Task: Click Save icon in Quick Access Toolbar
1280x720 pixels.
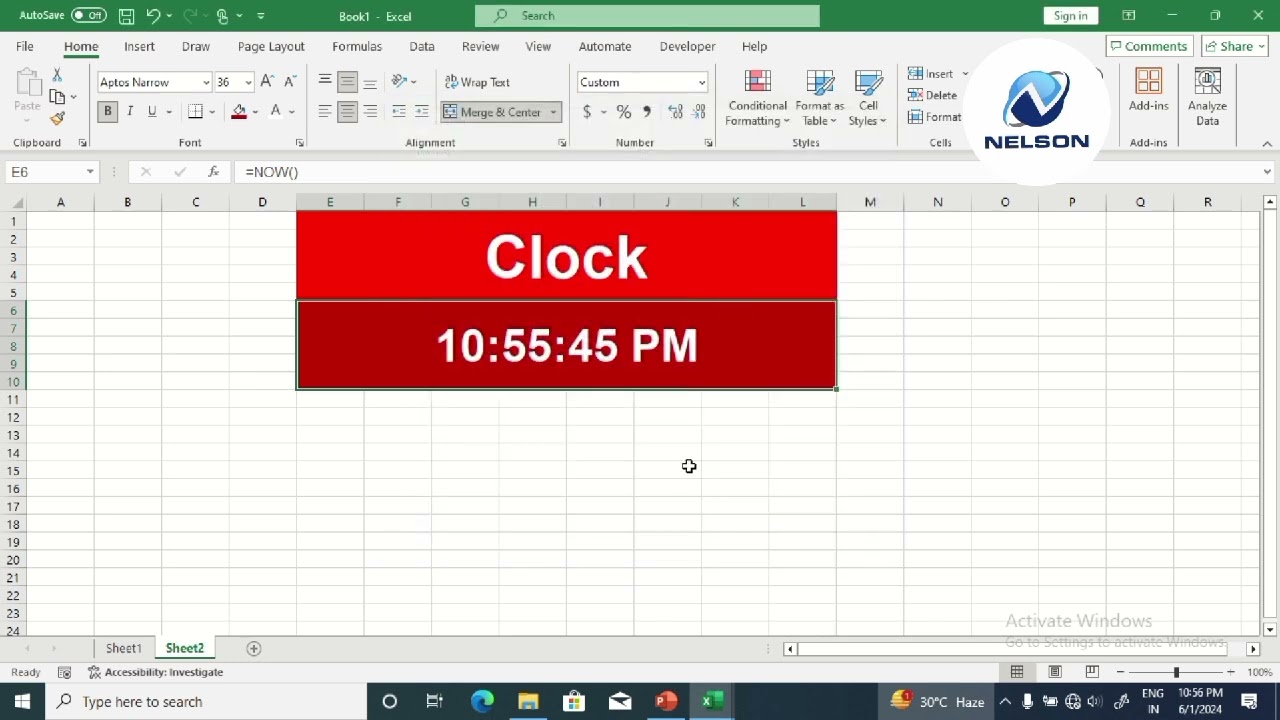Action: [x=126, y=16]
